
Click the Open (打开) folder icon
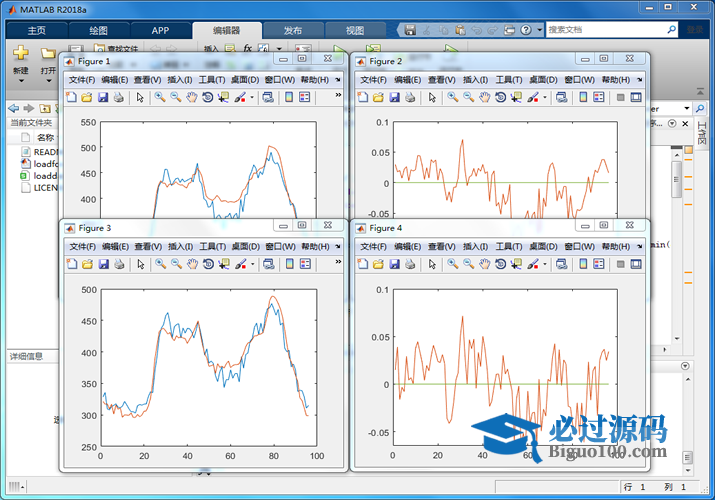(x=48, y=54)
